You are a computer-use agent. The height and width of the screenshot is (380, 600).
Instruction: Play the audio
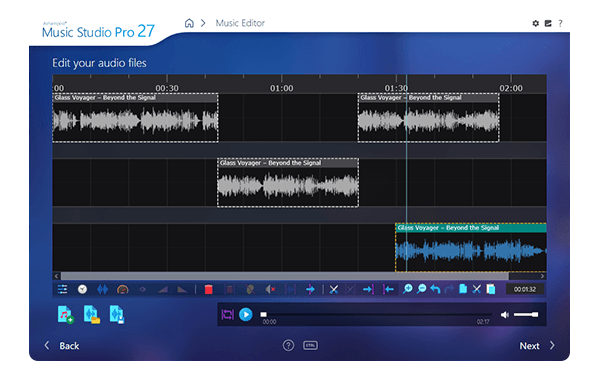coord(246,315)
